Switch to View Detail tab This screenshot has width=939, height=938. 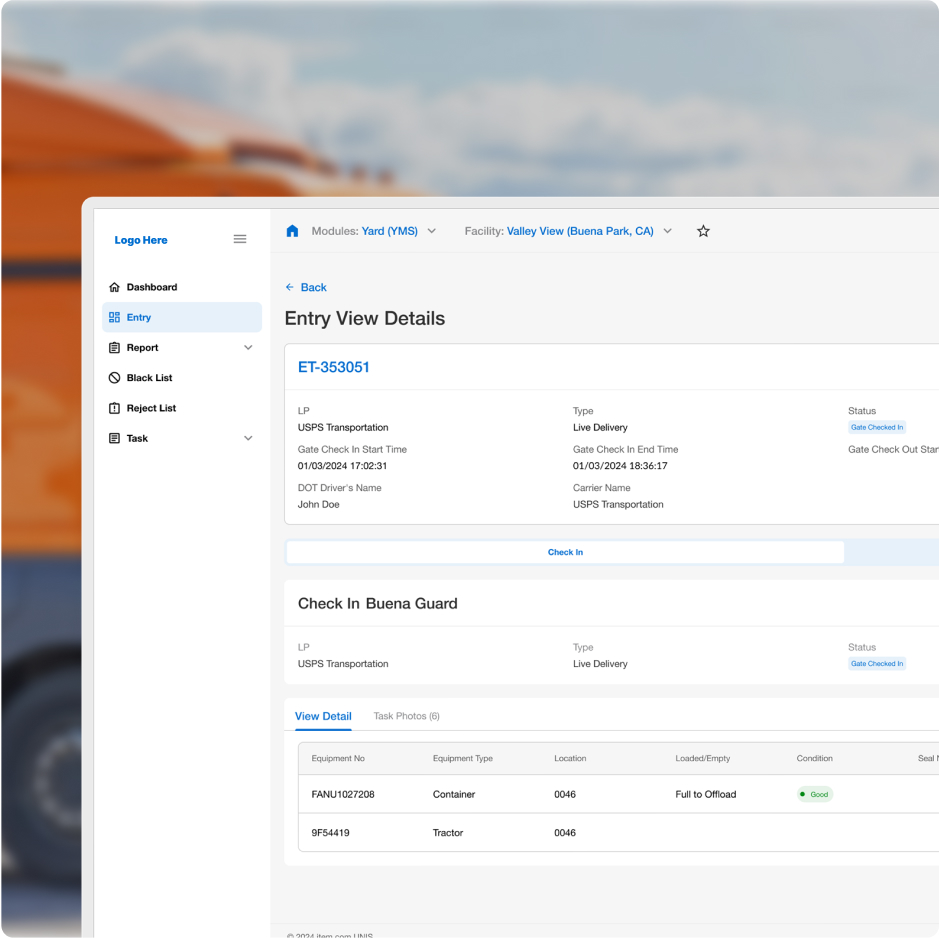[x=323, y=716]
